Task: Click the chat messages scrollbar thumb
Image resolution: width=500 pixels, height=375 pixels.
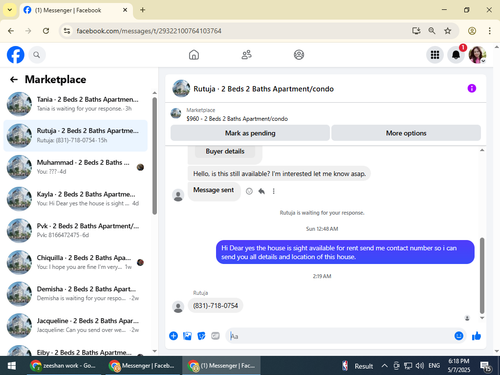Action: click(x=482, y=275)
